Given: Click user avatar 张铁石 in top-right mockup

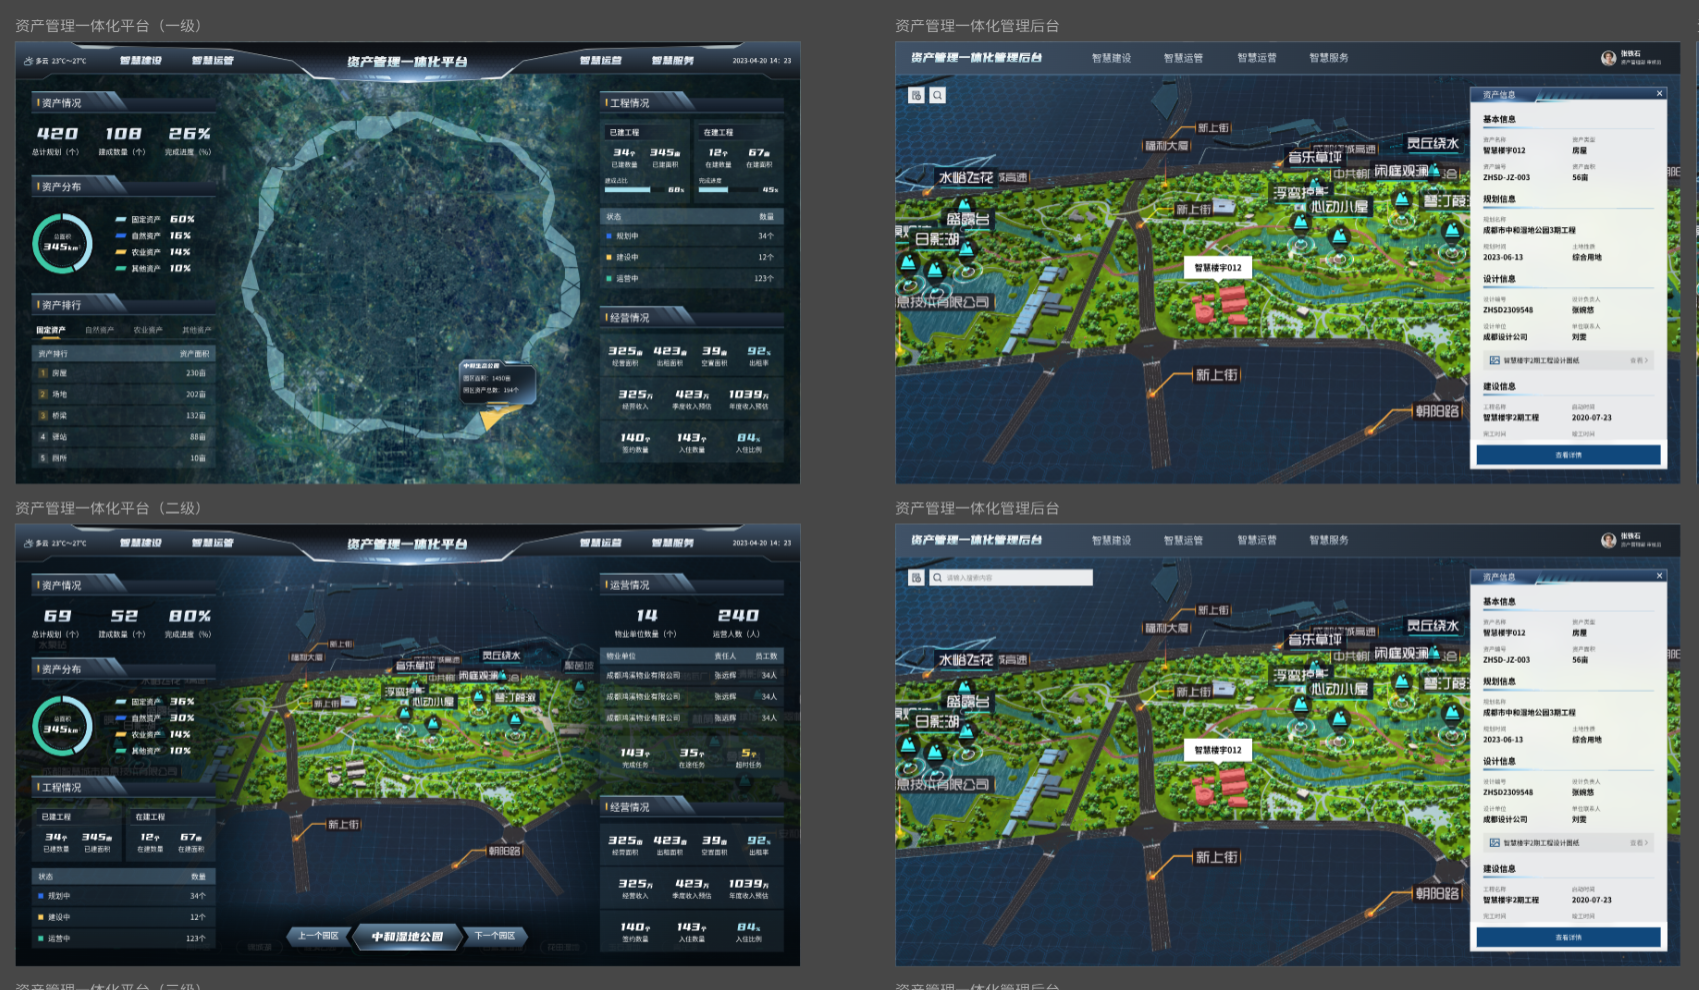Looking at the screenshot, I should coord(1608,58).
